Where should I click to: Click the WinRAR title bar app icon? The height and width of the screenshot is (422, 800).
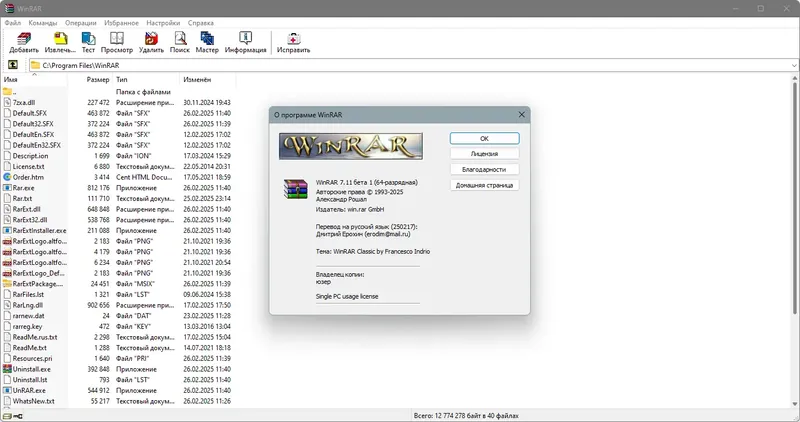click(9, 8)
